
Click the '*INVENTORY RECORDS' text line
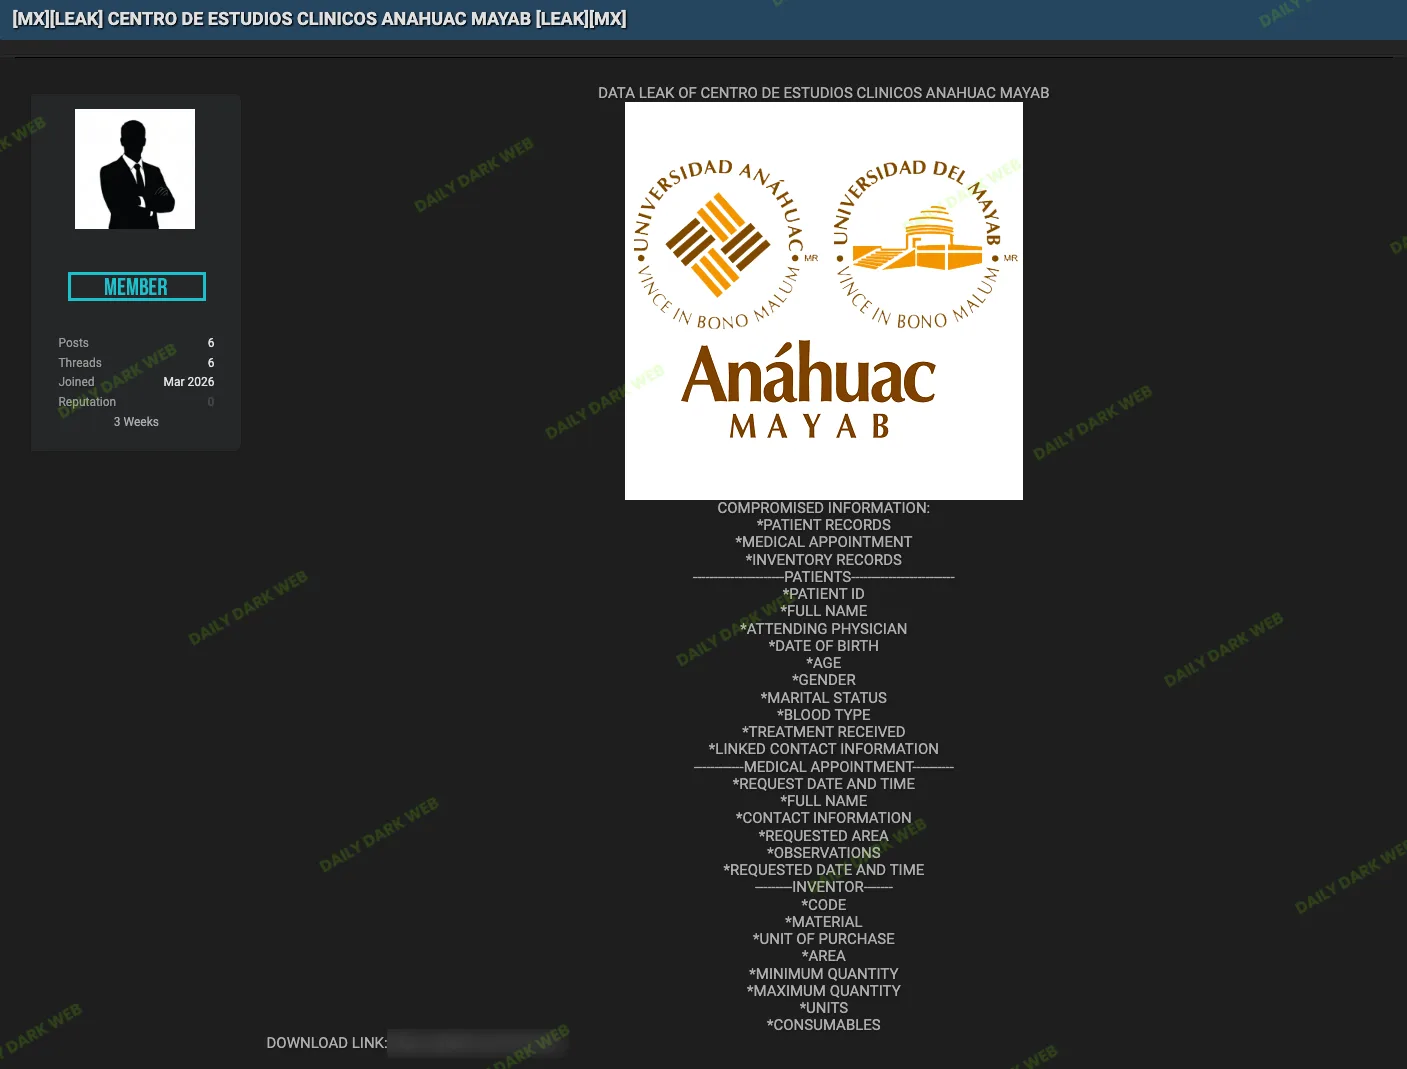pos(823,560)
